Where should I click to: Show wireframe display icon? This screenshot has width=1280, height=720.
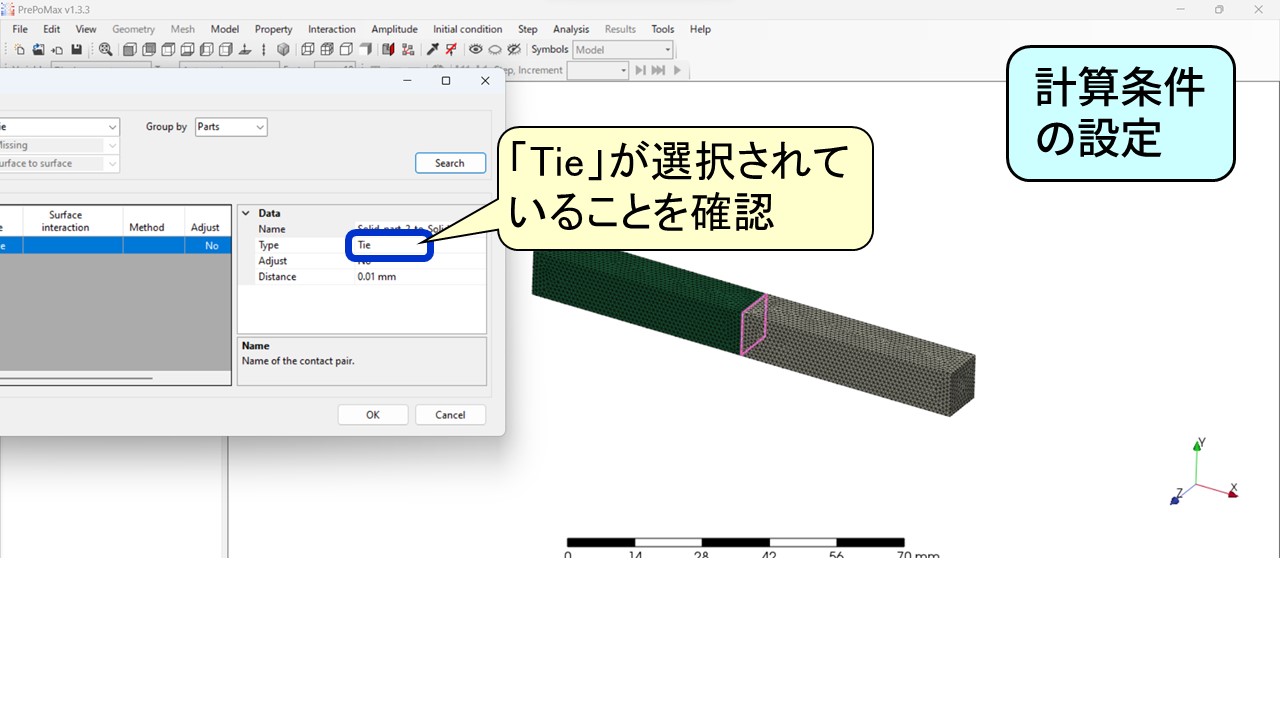[308, 49]
